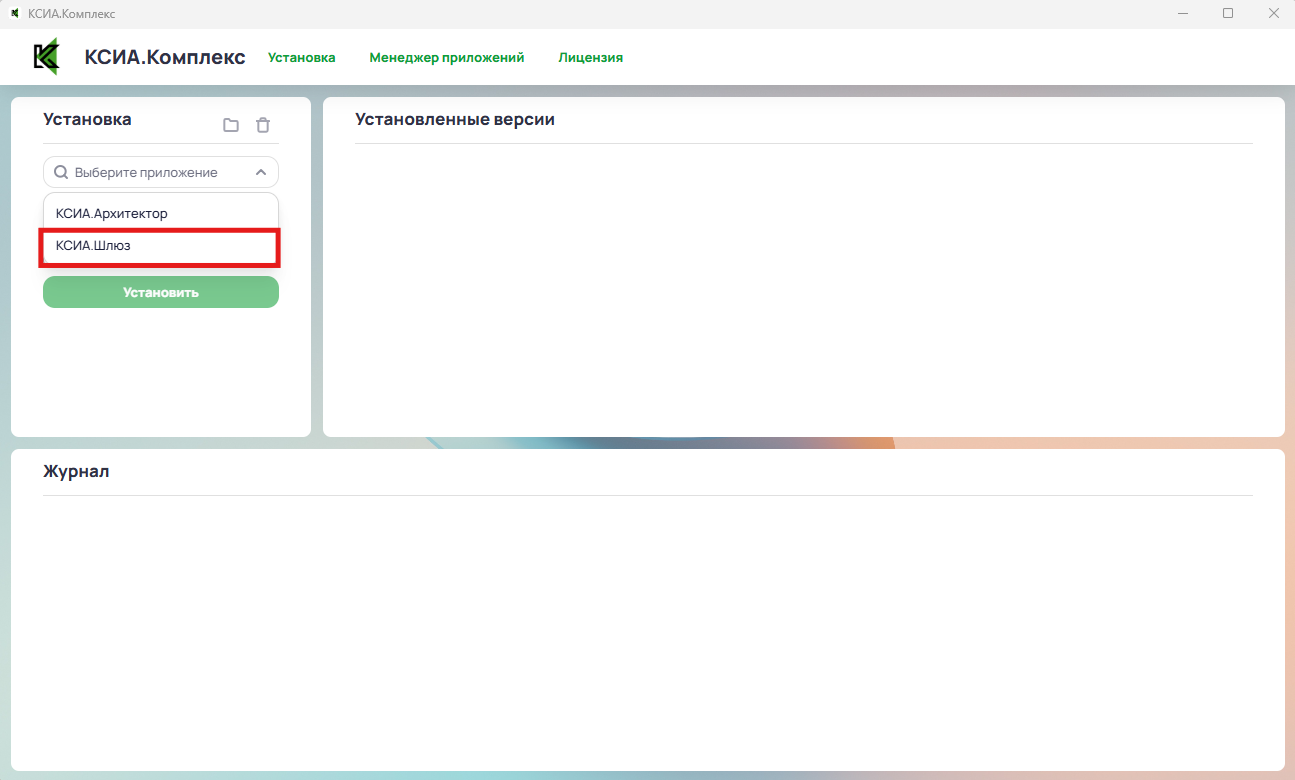Click the КСИА green logo in header
The image size is (1295, 780).
(x=46, y=57)
